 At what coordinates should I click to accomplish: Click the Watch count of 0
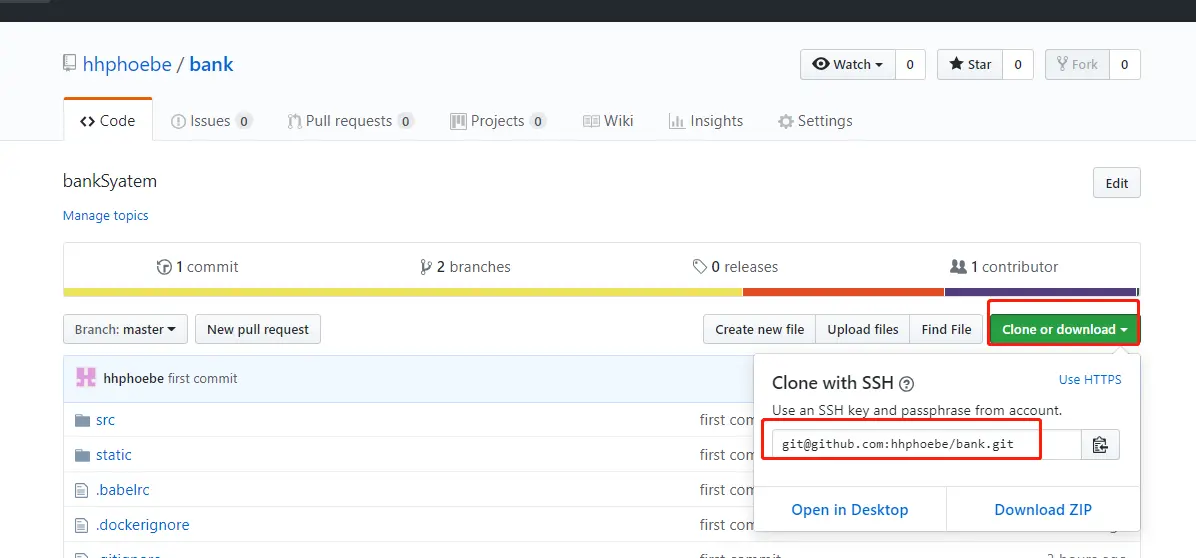(910, 65)
